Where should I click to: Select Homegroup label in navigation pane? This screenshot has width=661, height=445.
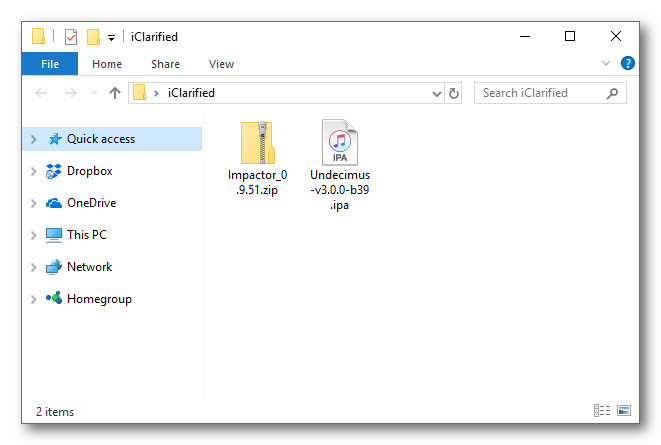[x=99, y=299]
